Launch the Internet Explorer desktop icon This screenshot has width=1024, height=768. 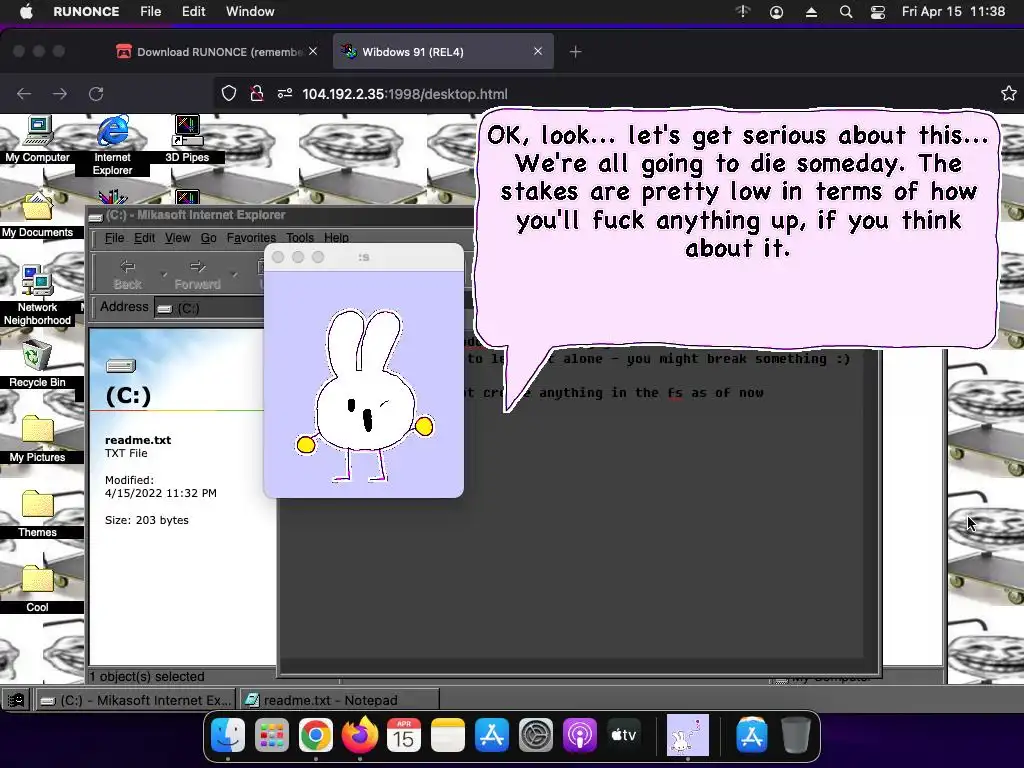tap(112, 145)
